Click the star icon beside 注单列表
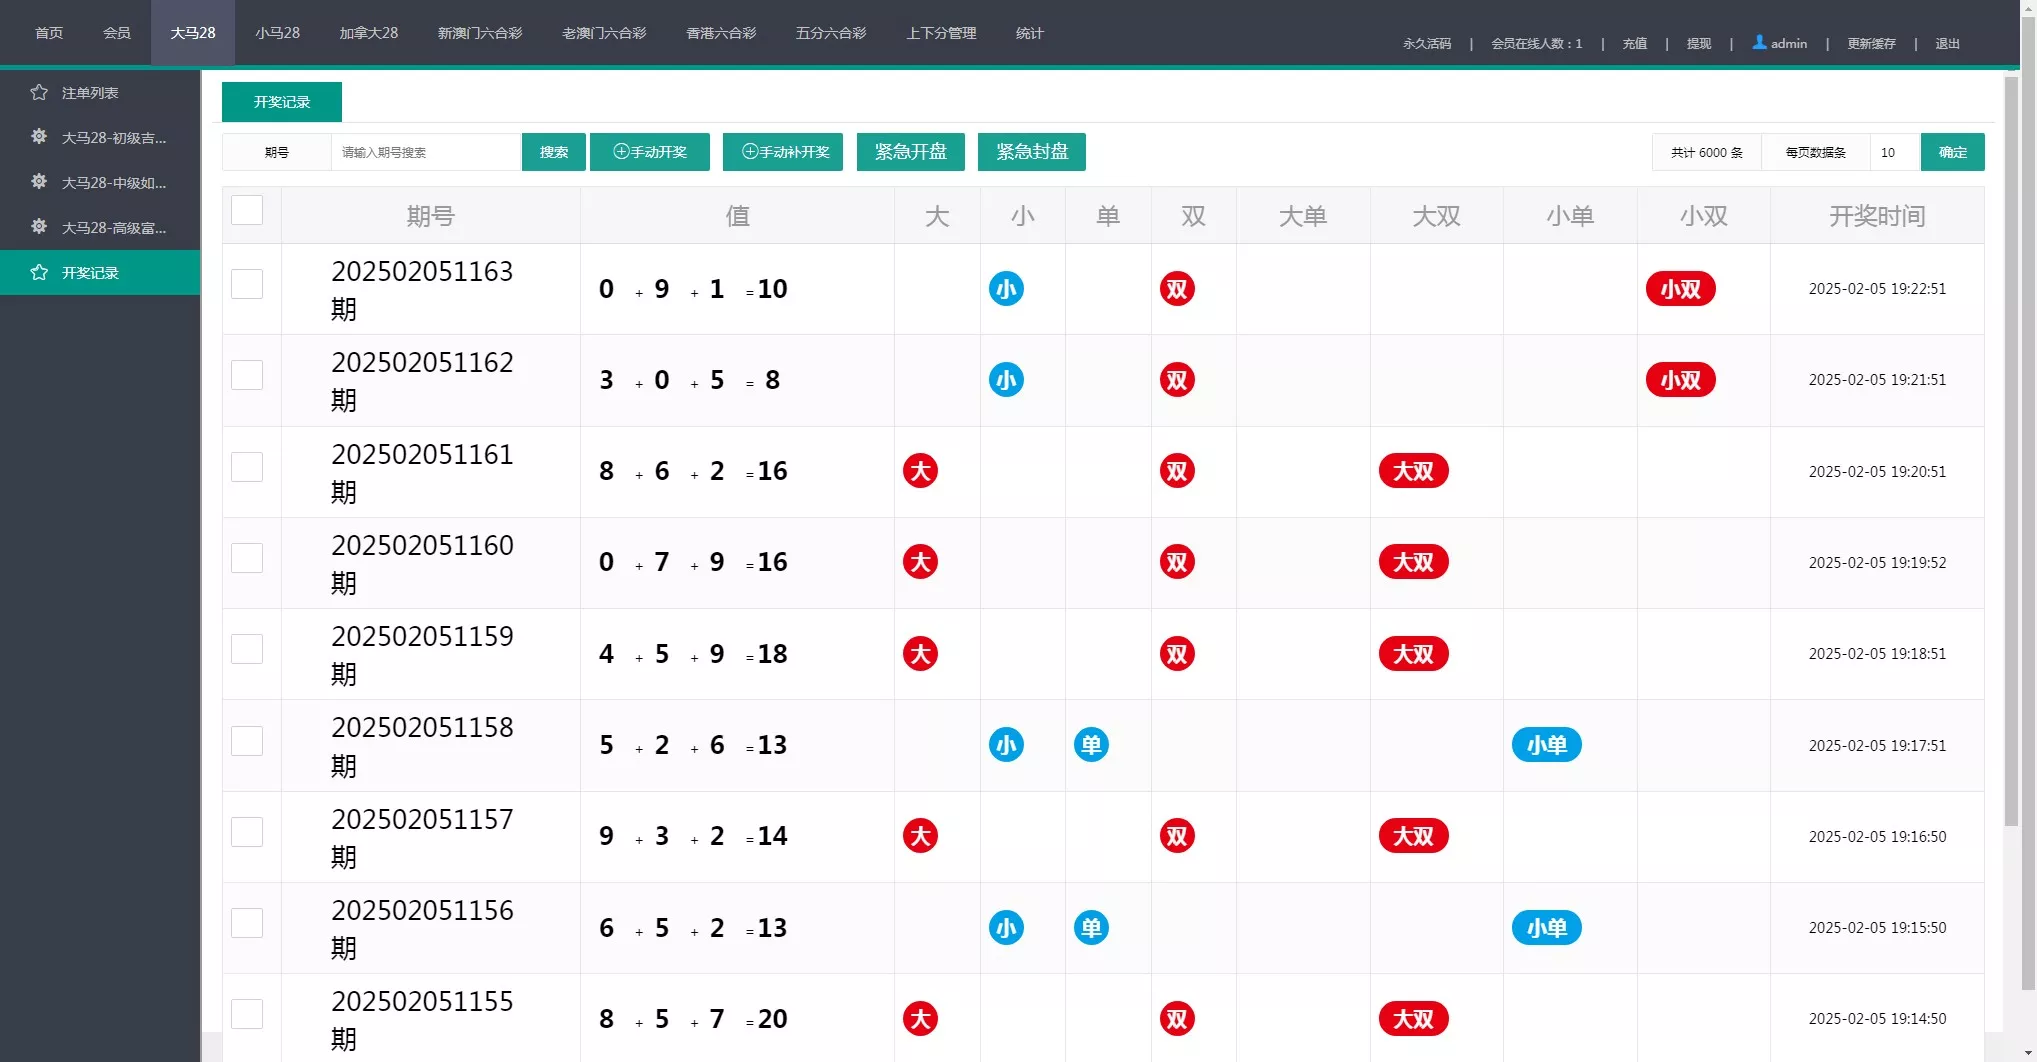The width and height of the screenshot is (2037, 1062). pos(39,93)
